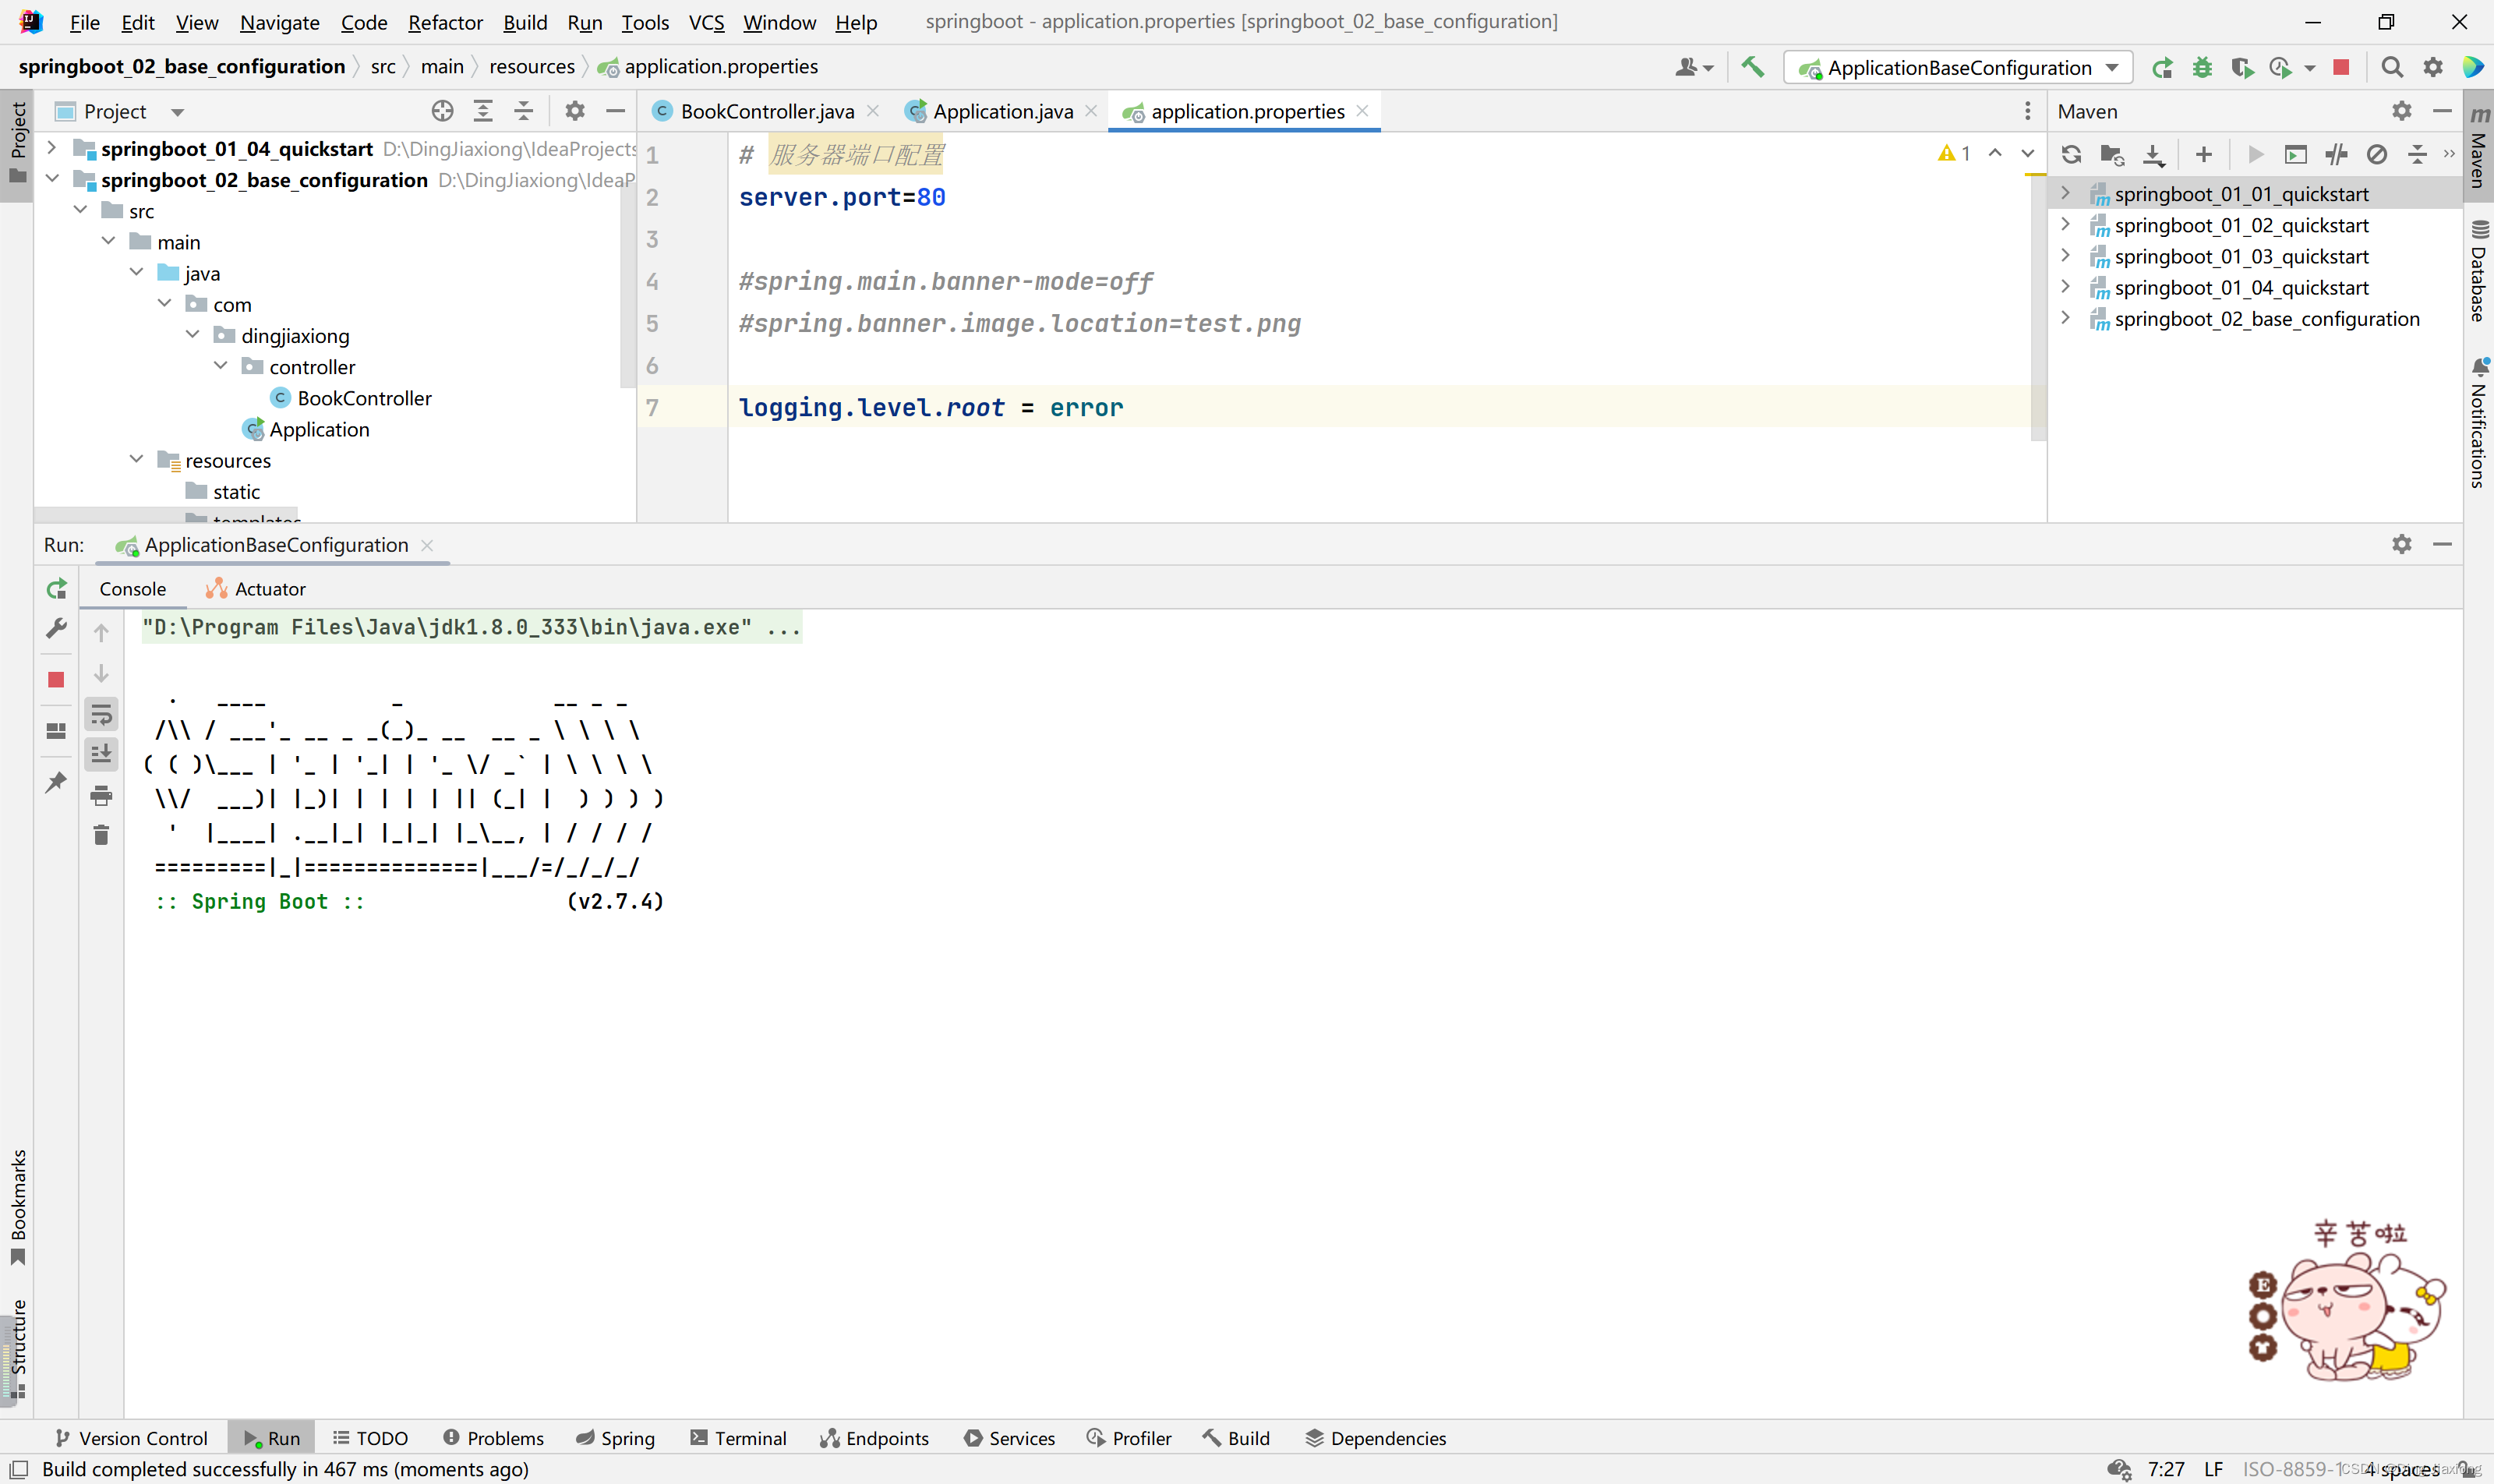The image size is (2494, 1484).
Task: Expand springboot_01_01_quickstart in the Maven panel
Action: tap(2066, 193)
